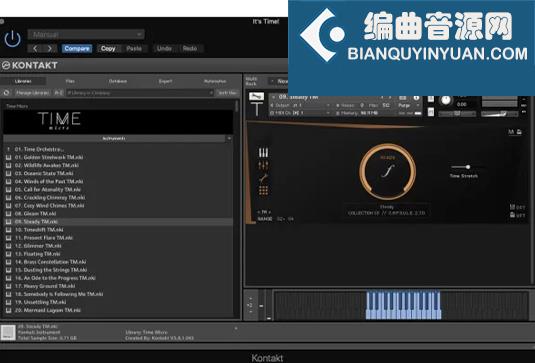Click instrument icon beside 18. Somebody is Following Me
Image resolution: width=535 pixels, height=363 pixels.
[9, 294]
